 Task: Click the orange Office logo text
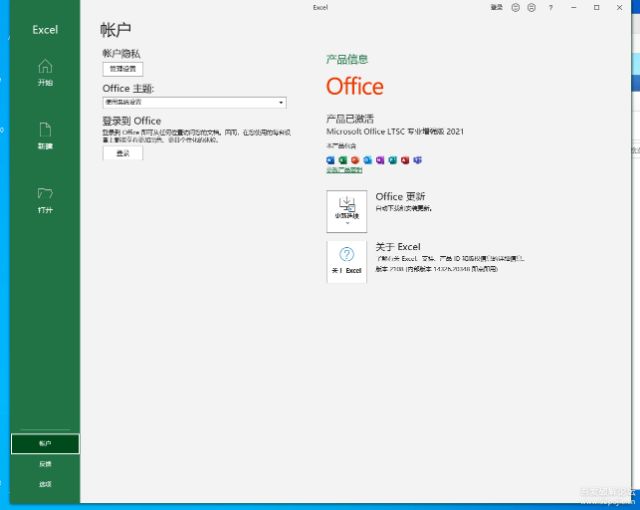coord(355,86)
